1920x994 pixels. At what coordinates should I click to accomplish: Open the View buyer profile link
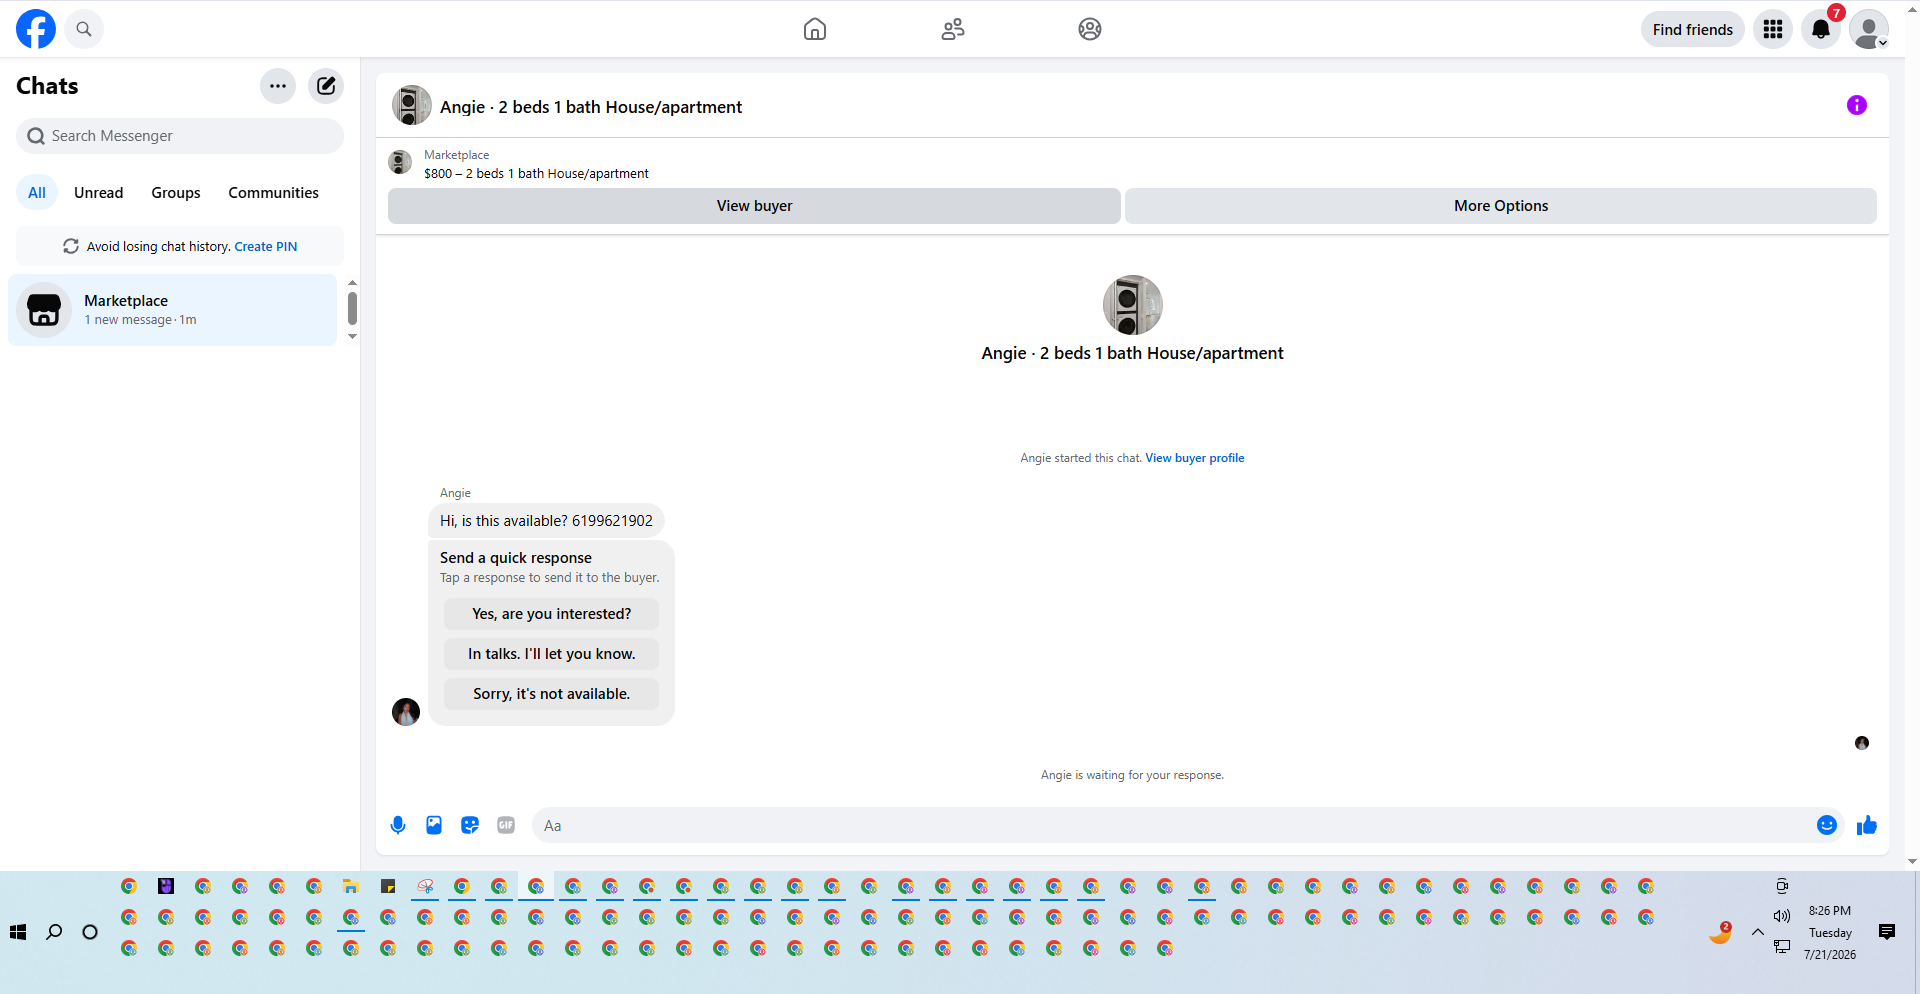[x=1195, y=458]
